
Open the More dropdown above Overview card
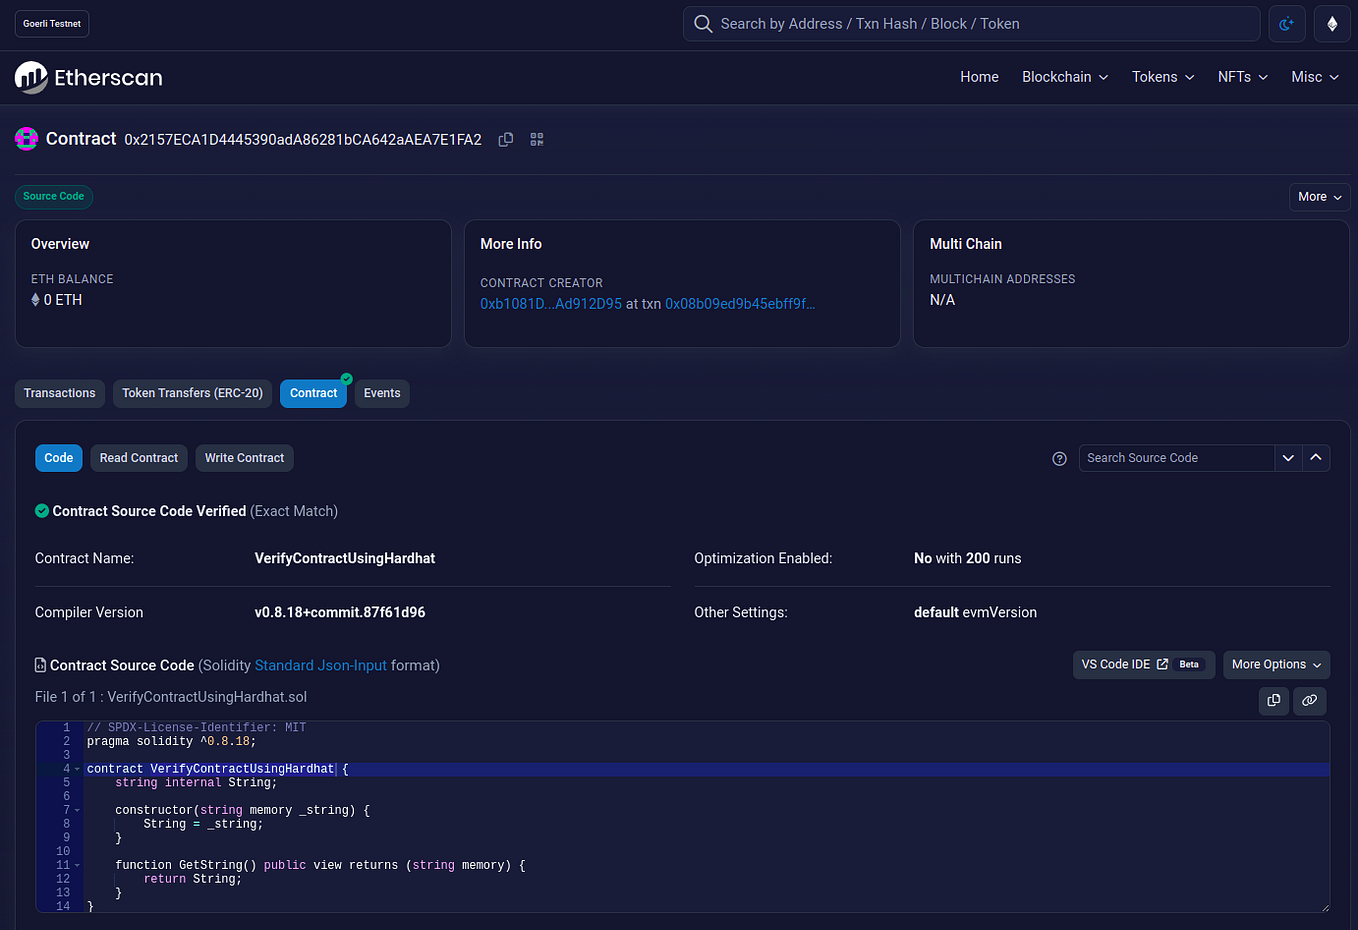[1319, 197]
